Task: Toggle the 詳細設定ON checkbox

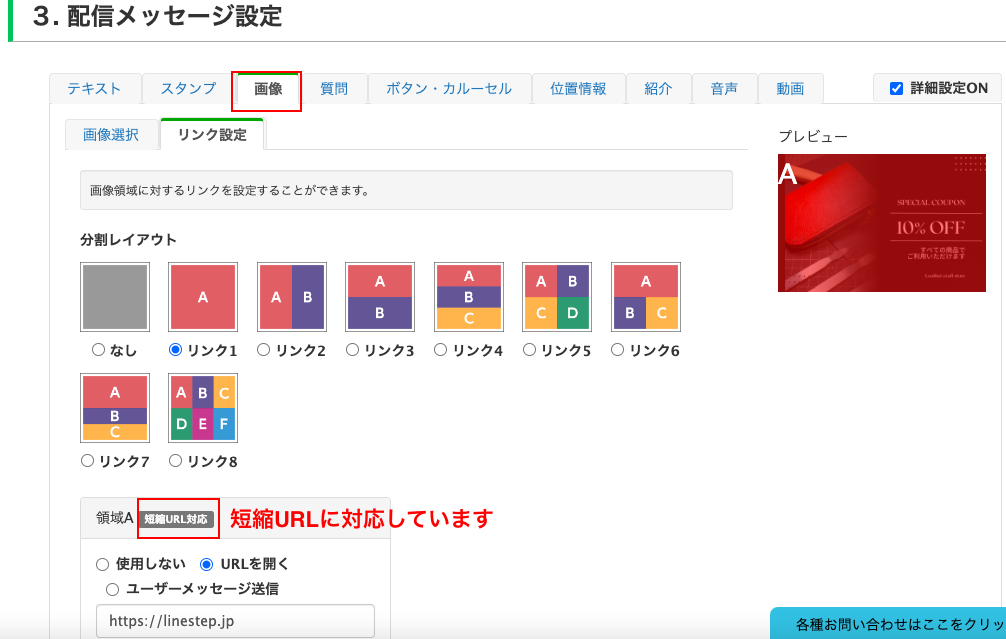Action: coord(896,88)
